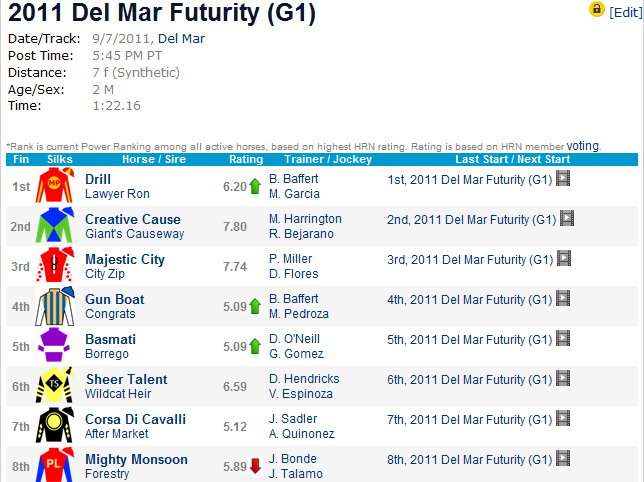Open the video replay icon for Creative Cause
Viewport: 644px width, 482px height.
coord(567,218)
